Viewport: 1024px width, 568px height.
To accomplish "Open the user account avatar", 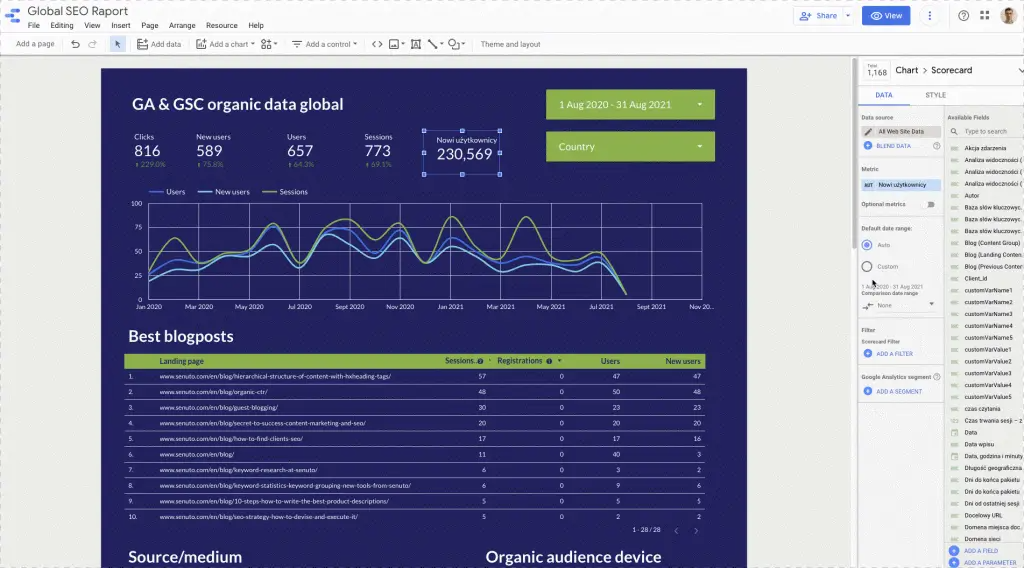I will [x=1009, y=16].
